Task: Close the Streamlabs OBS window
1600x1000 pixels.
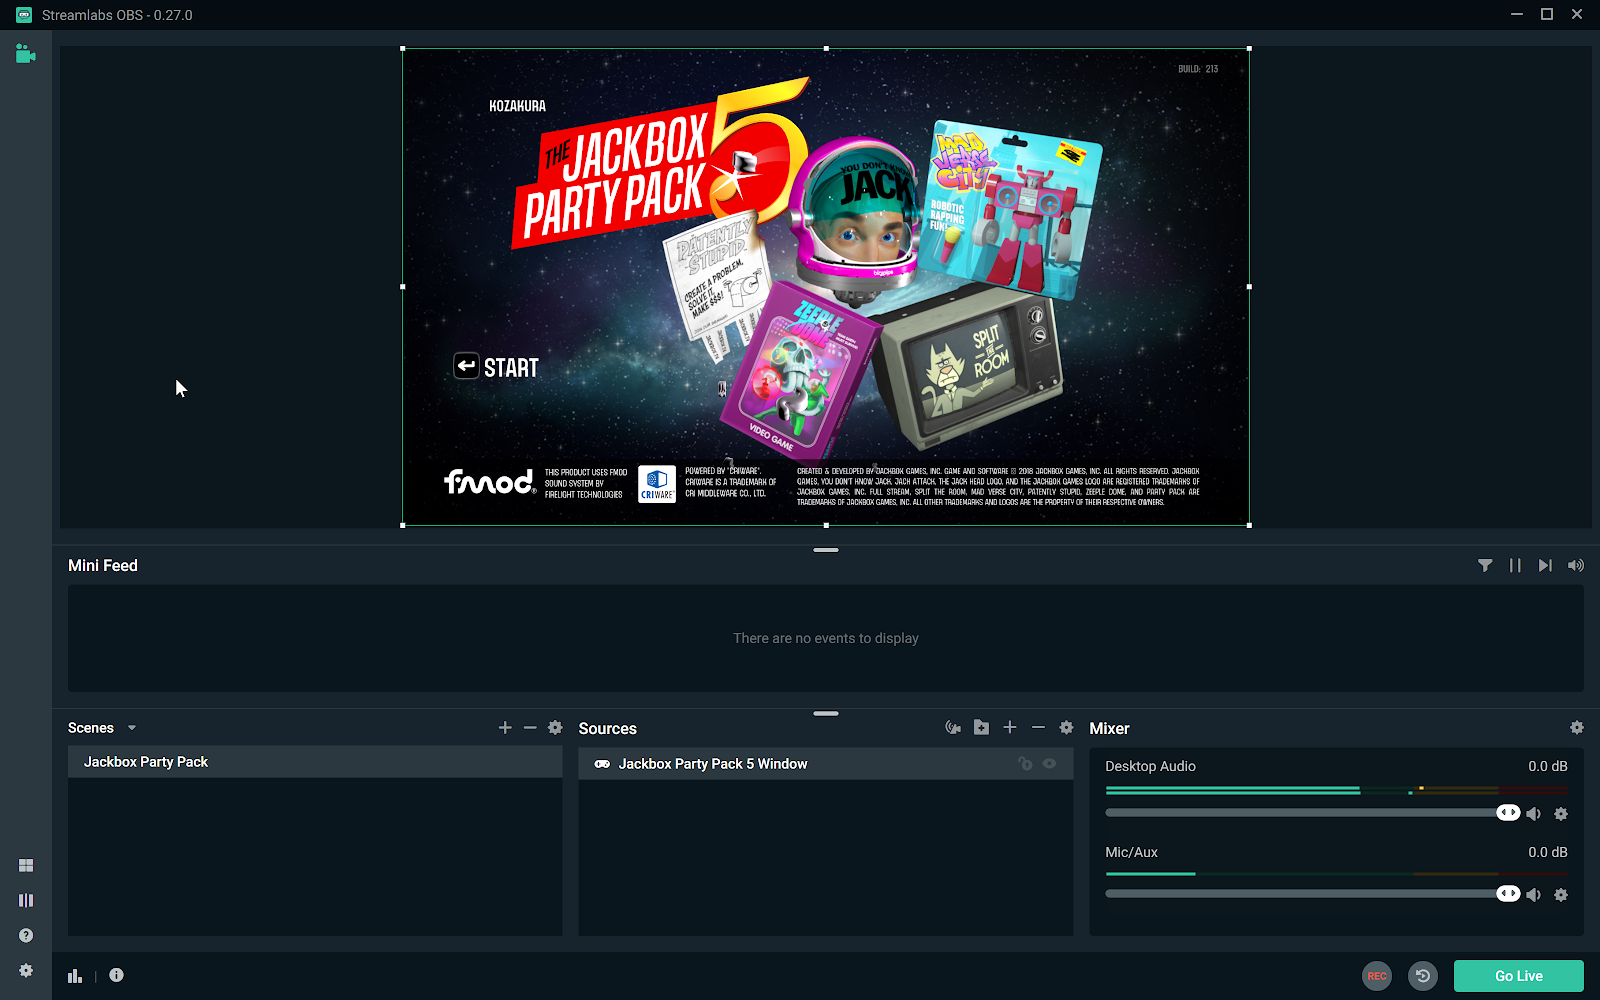Action: coord(1577,14)
